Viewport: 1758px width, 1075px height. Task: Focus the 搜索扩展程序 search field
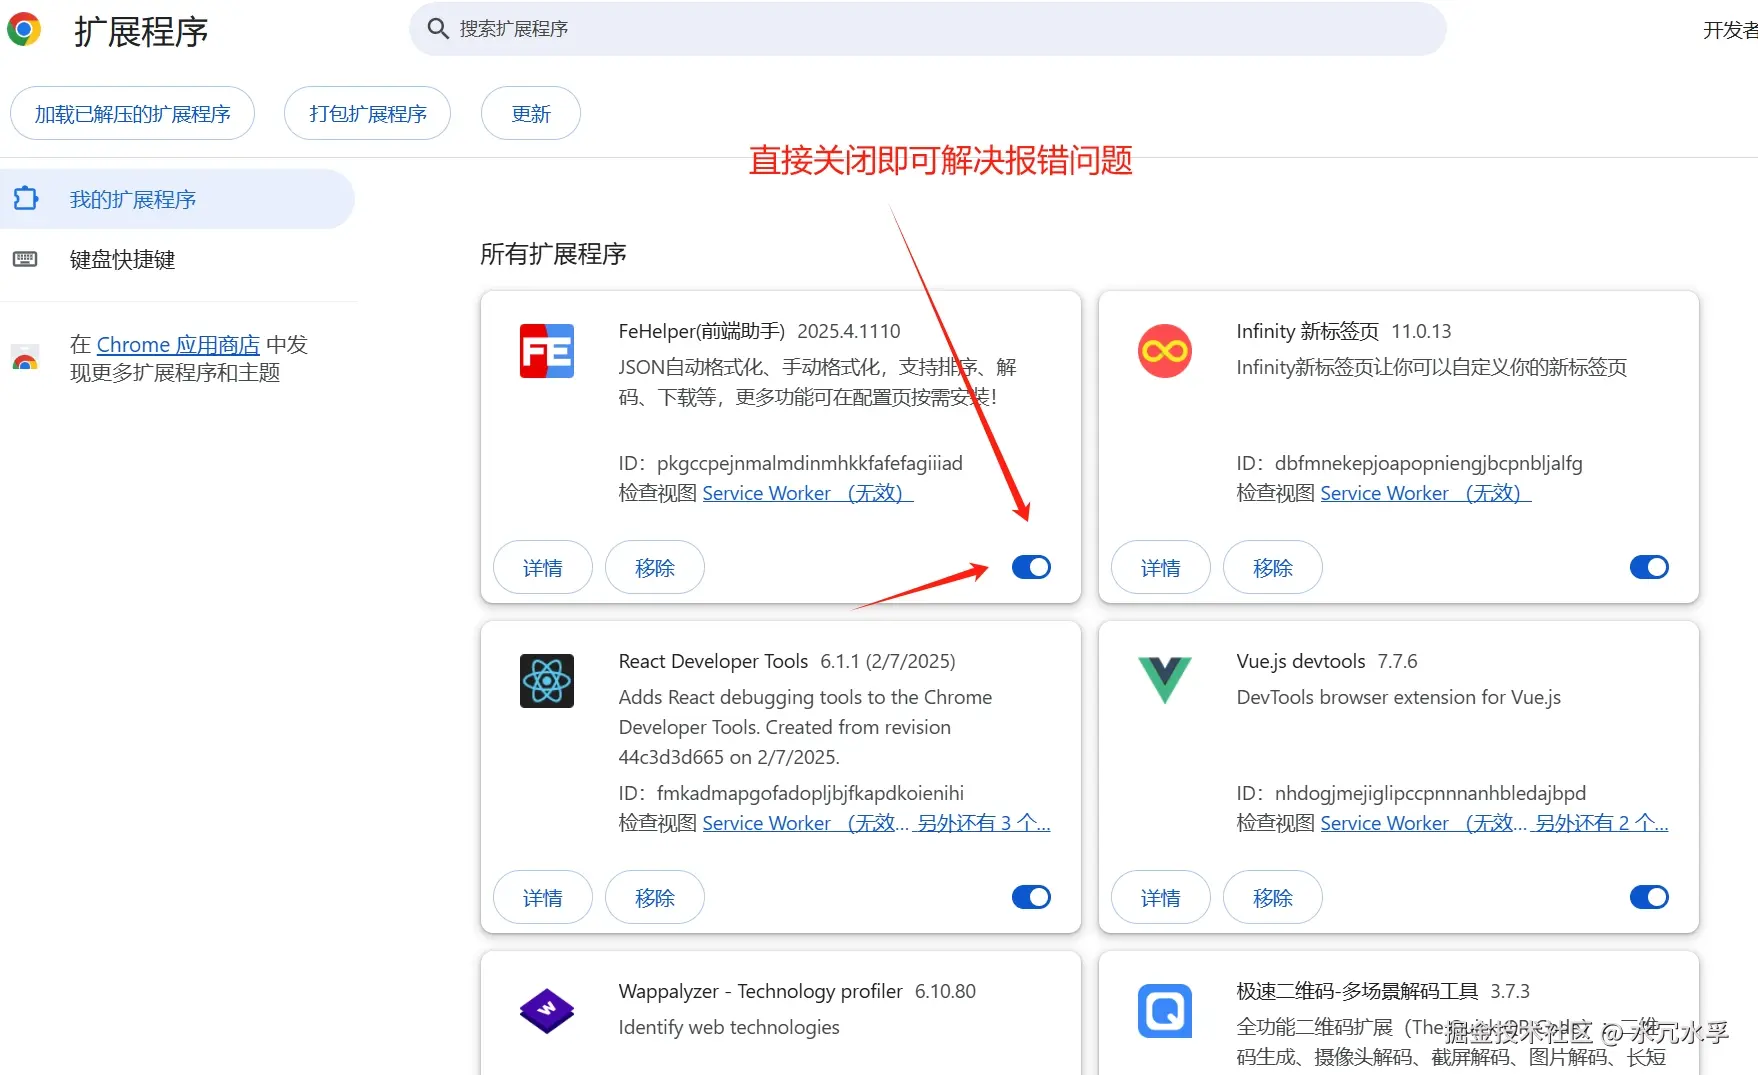pyautogui.click(x=927, y=29)
